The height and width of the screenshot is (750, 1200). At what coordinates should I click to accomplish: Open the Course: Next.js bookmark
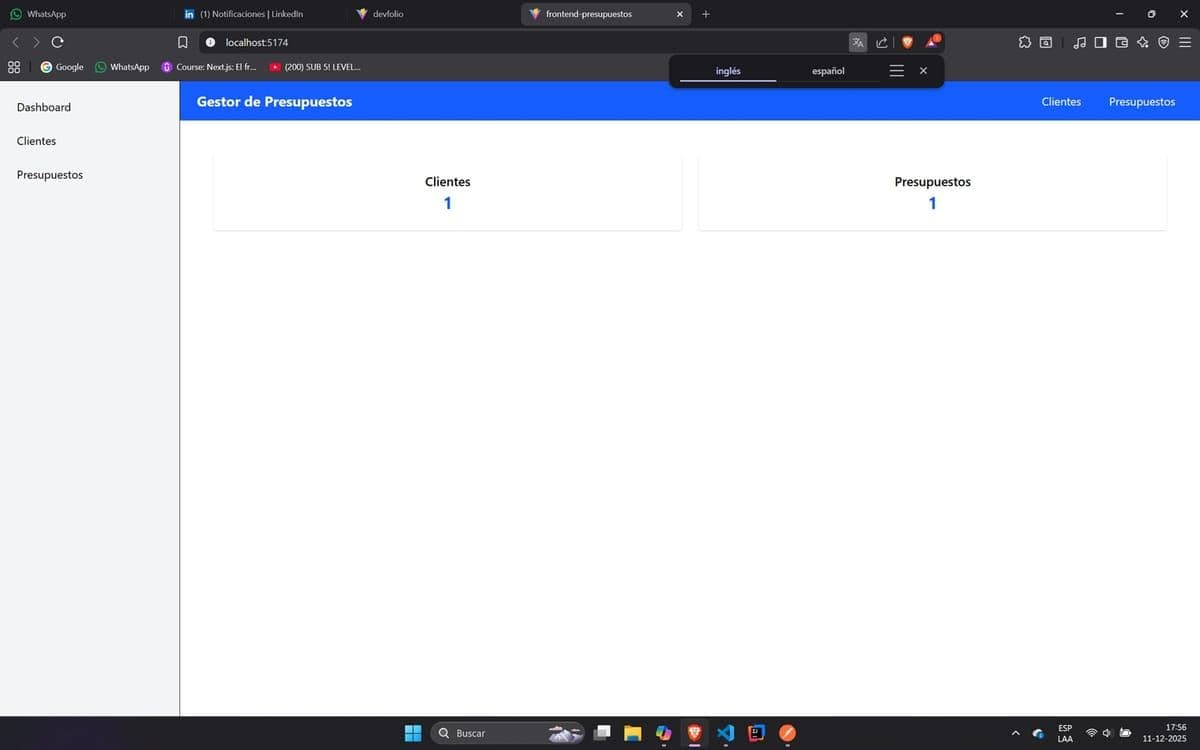[x=209, y=67]
